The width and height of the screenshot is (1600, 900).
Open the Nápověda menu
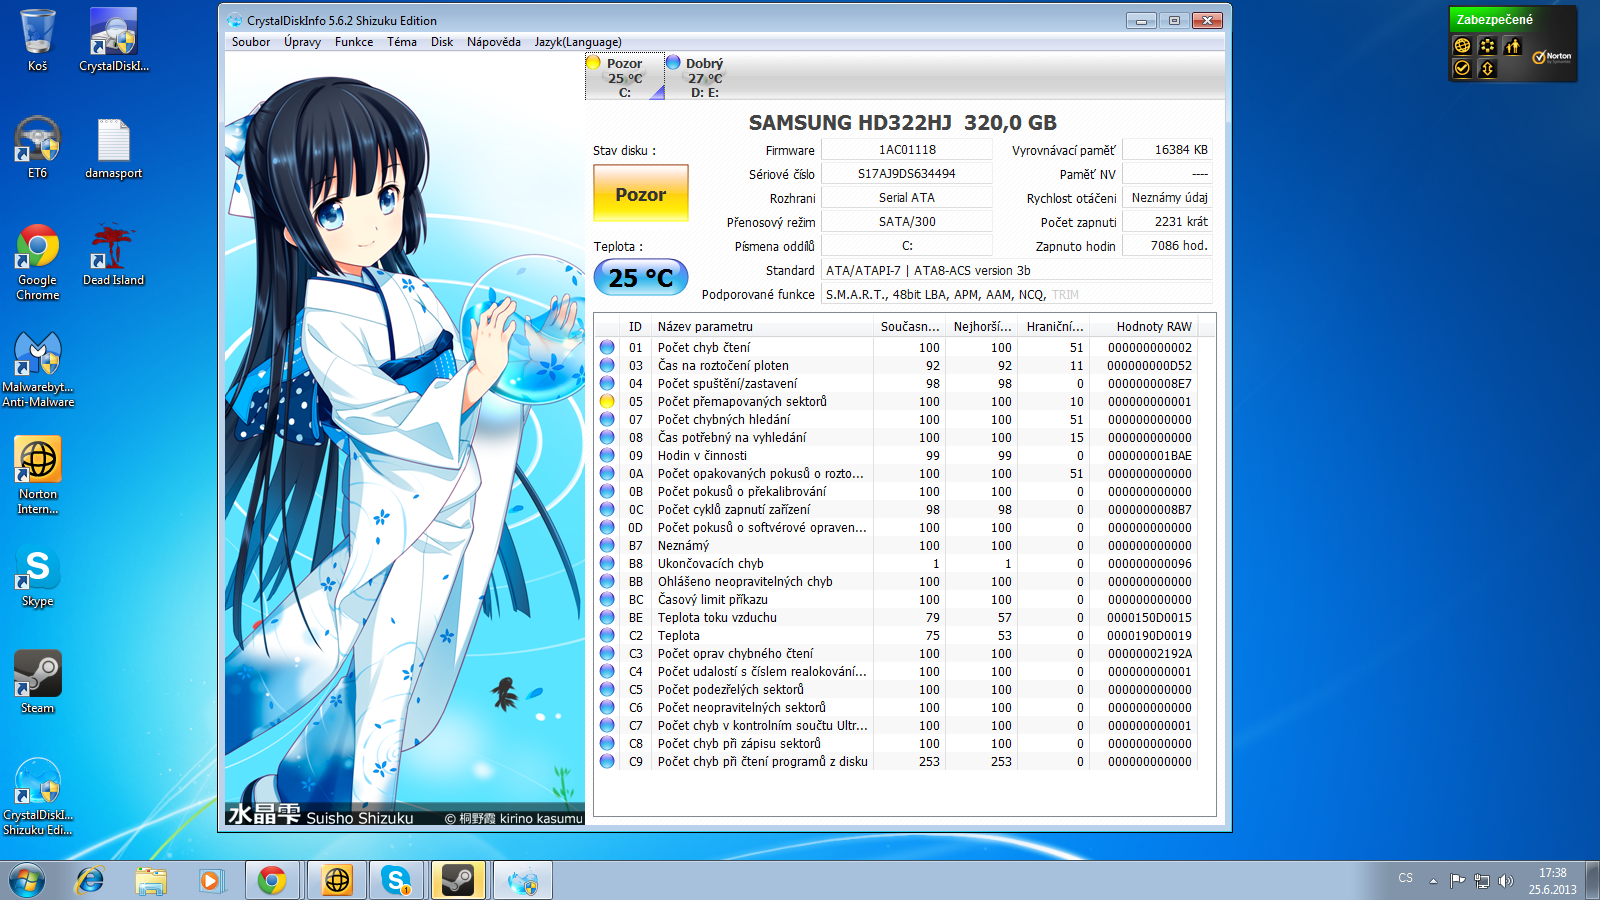pyautogui.click(x=494, y=42)
